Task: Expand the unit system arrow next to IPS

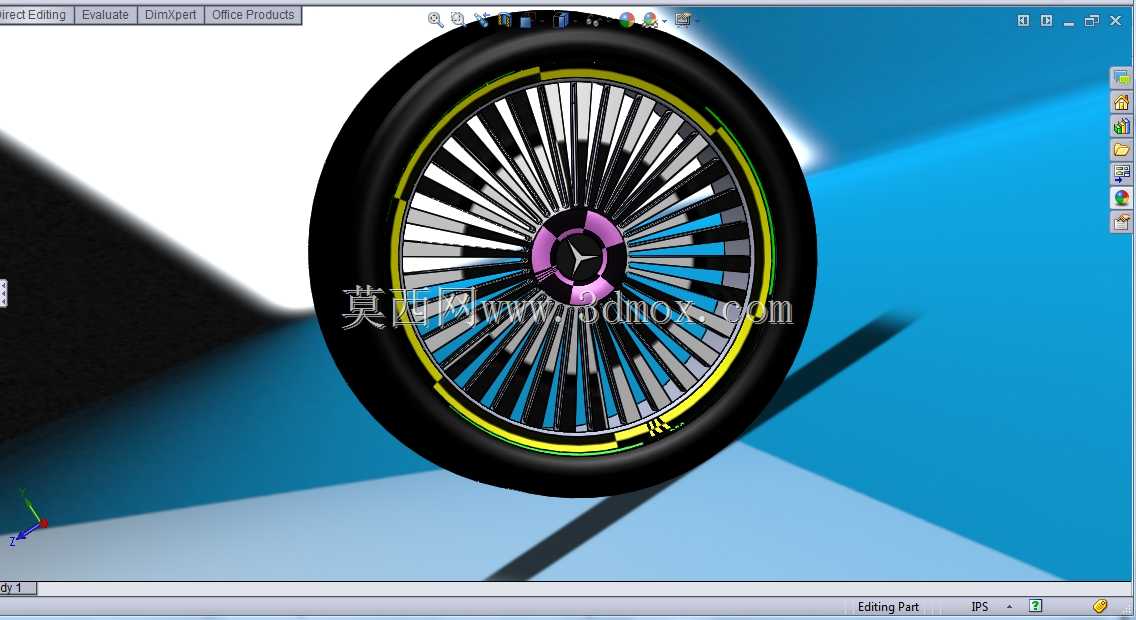Action: click(1009, 606)
